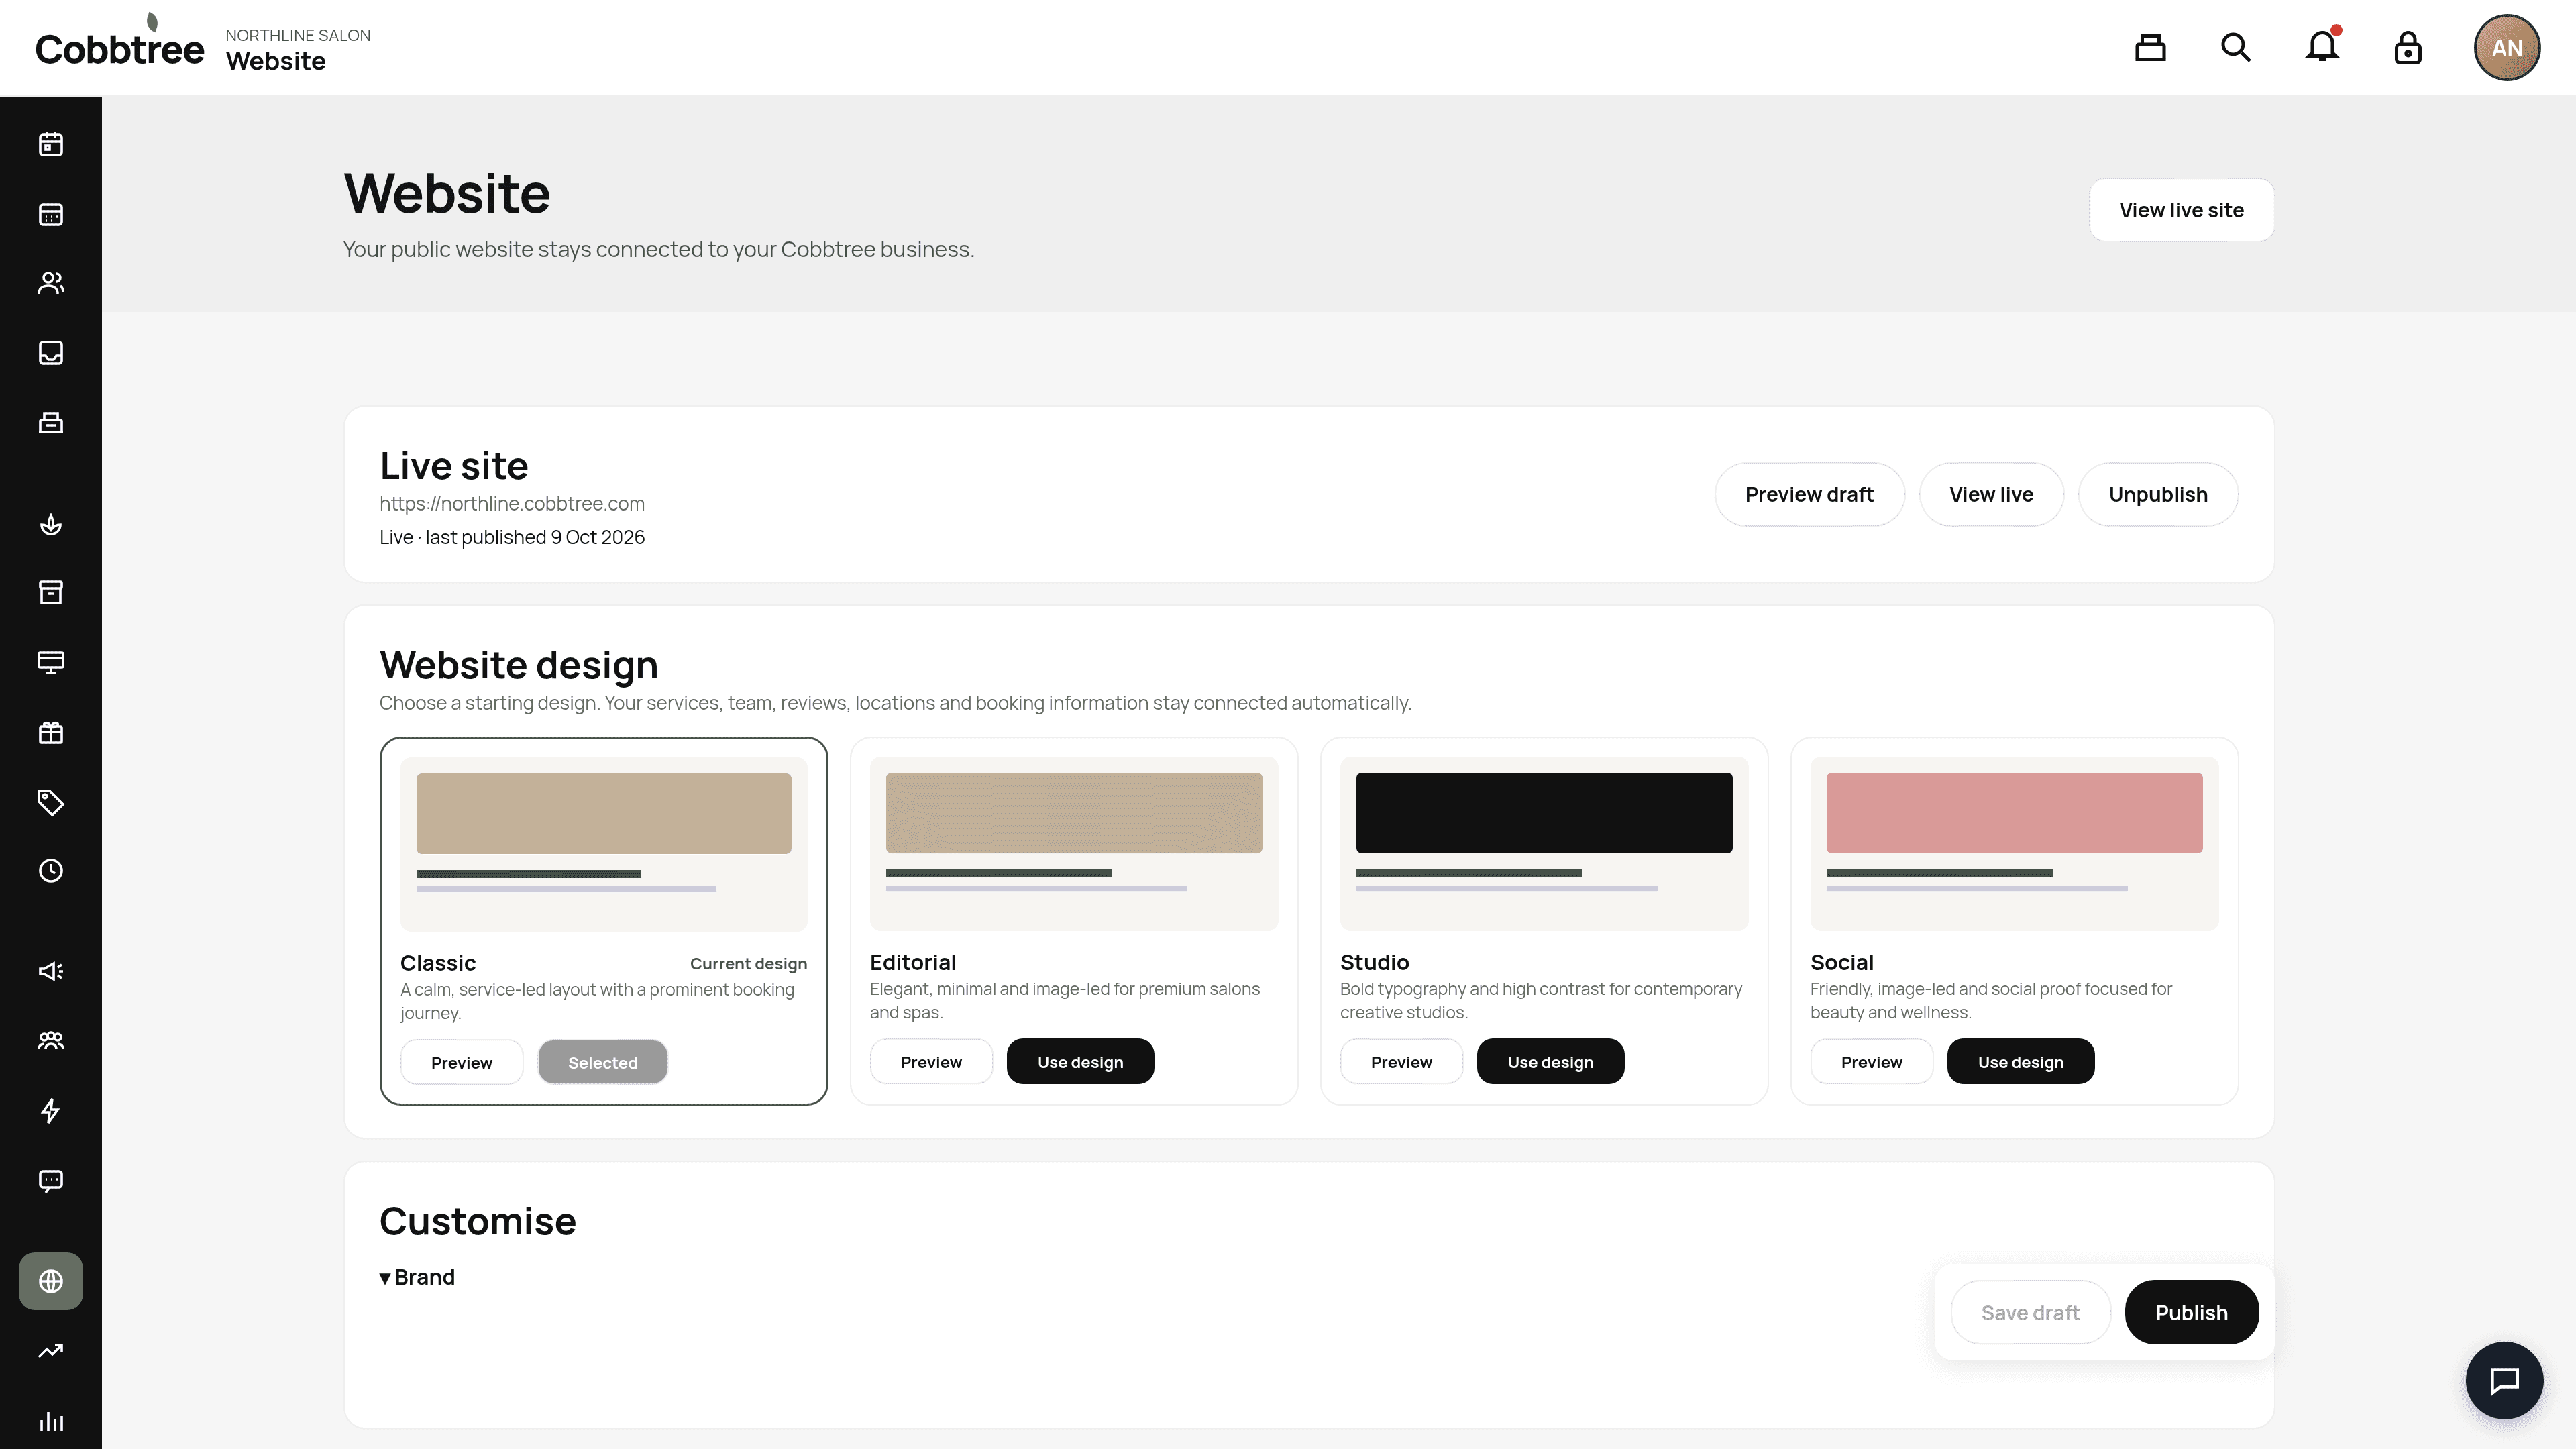Click the Classic design thumbnail
Viewport: 2576px width, 1449px height.
coord(604,844)
